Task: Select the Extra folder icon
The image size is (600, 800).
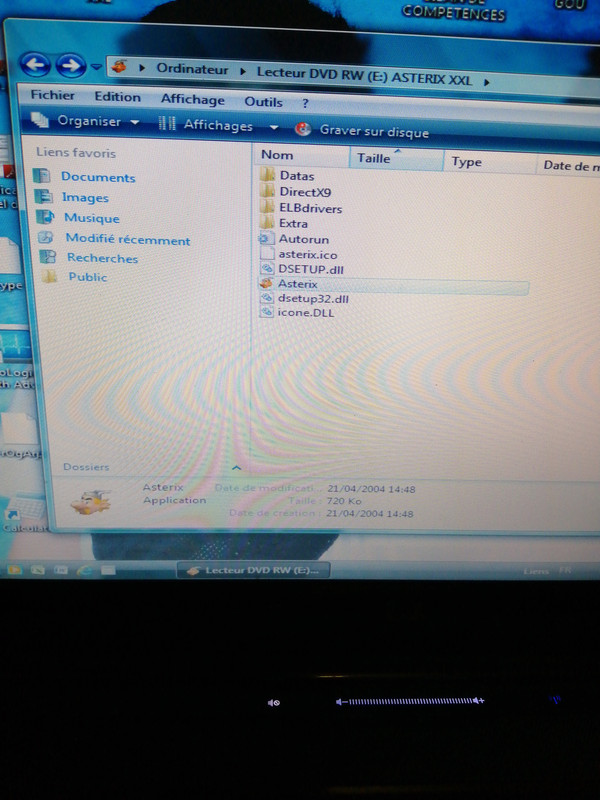Action: click(x=267, y=222)
